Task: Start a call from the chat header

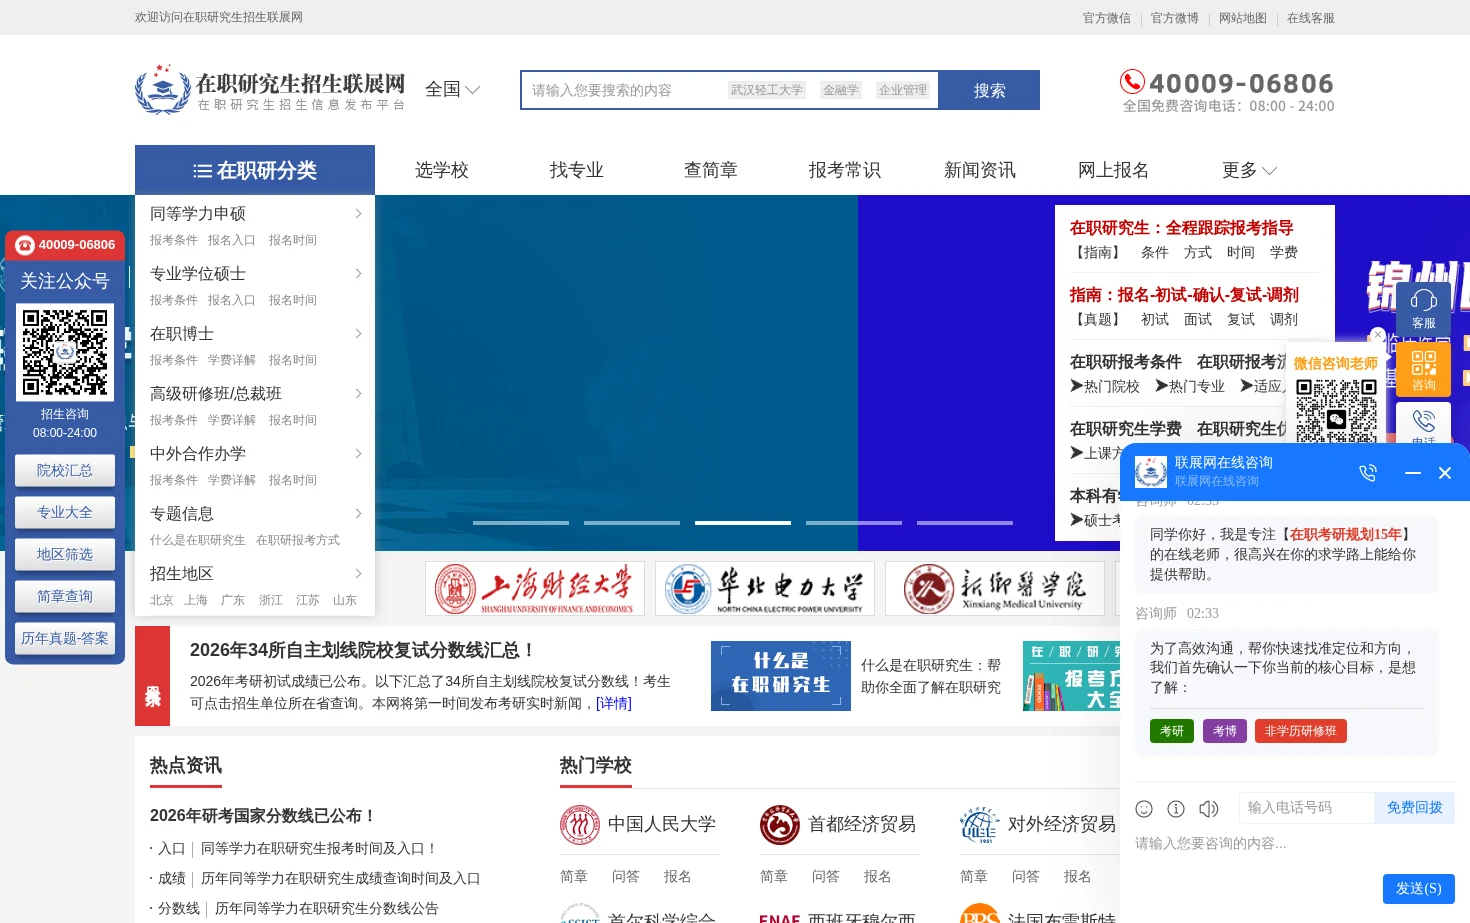Action: click(1368, 473)
